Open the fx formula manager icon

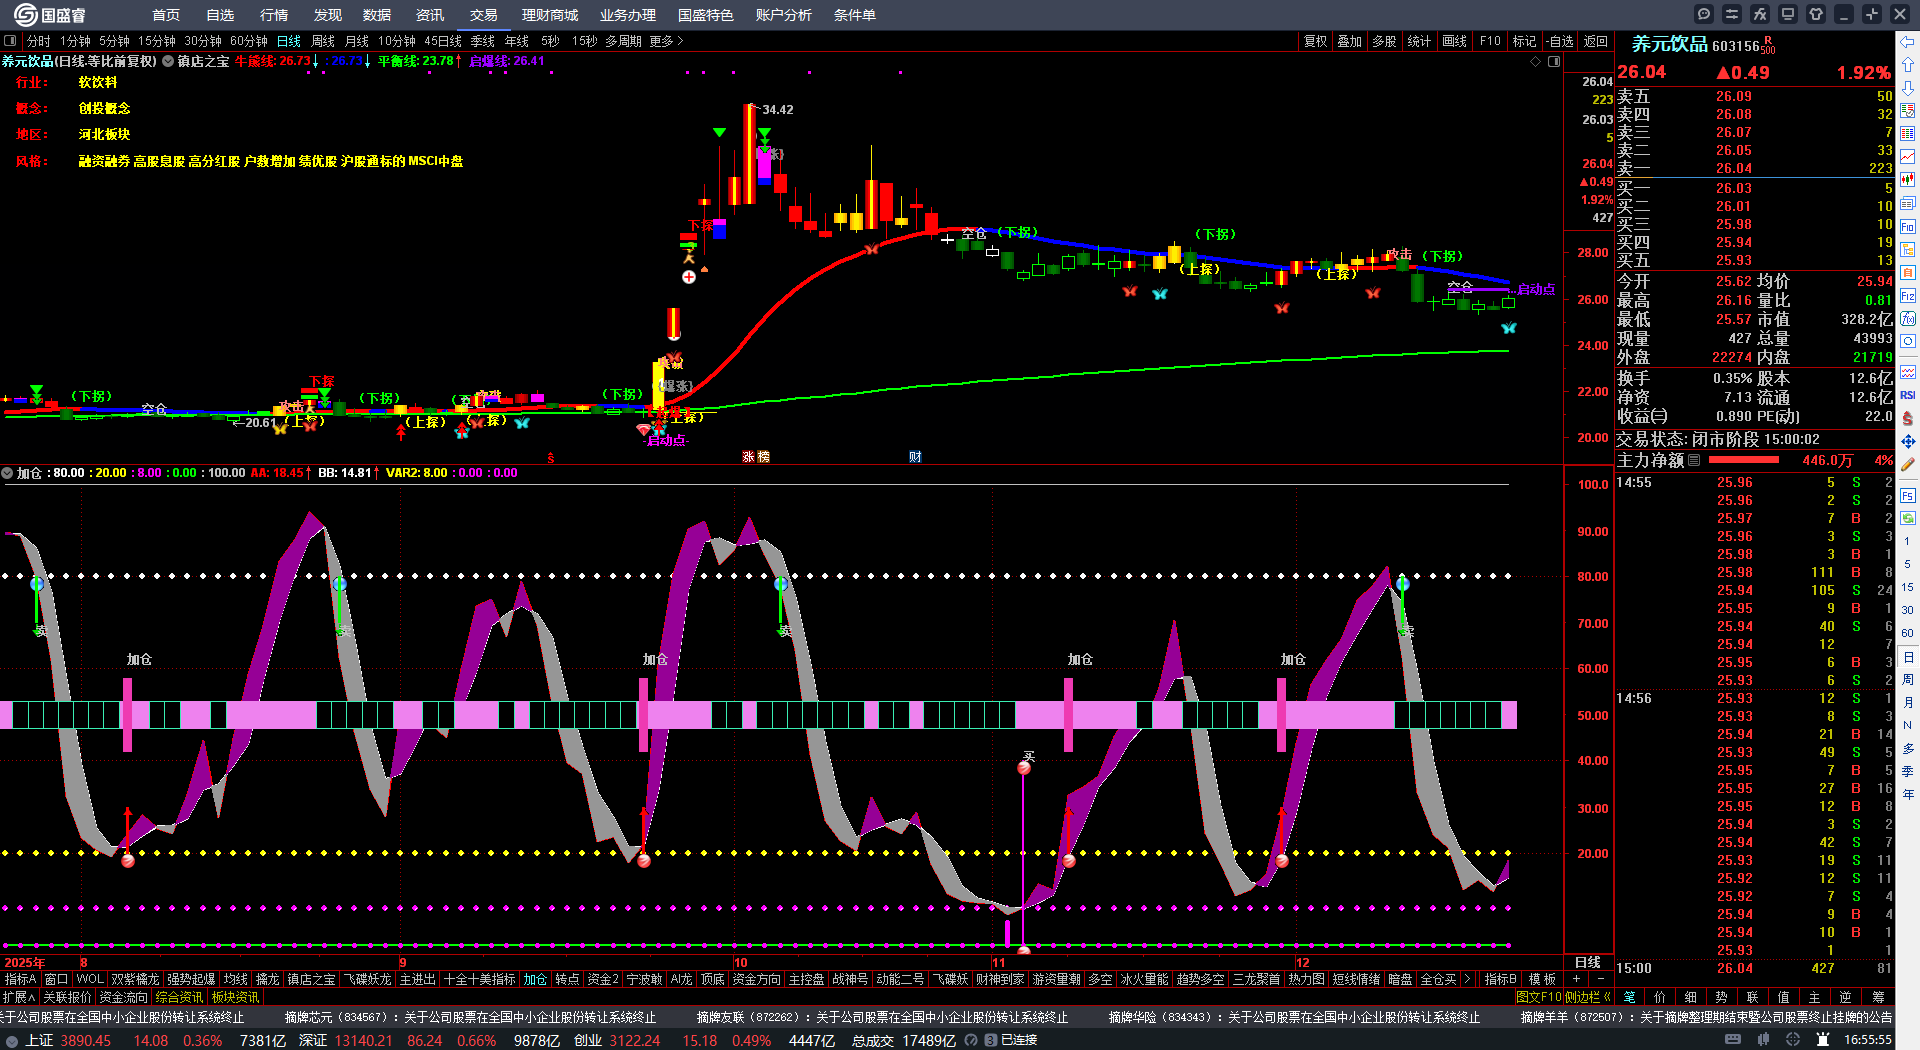point(1760,14)
